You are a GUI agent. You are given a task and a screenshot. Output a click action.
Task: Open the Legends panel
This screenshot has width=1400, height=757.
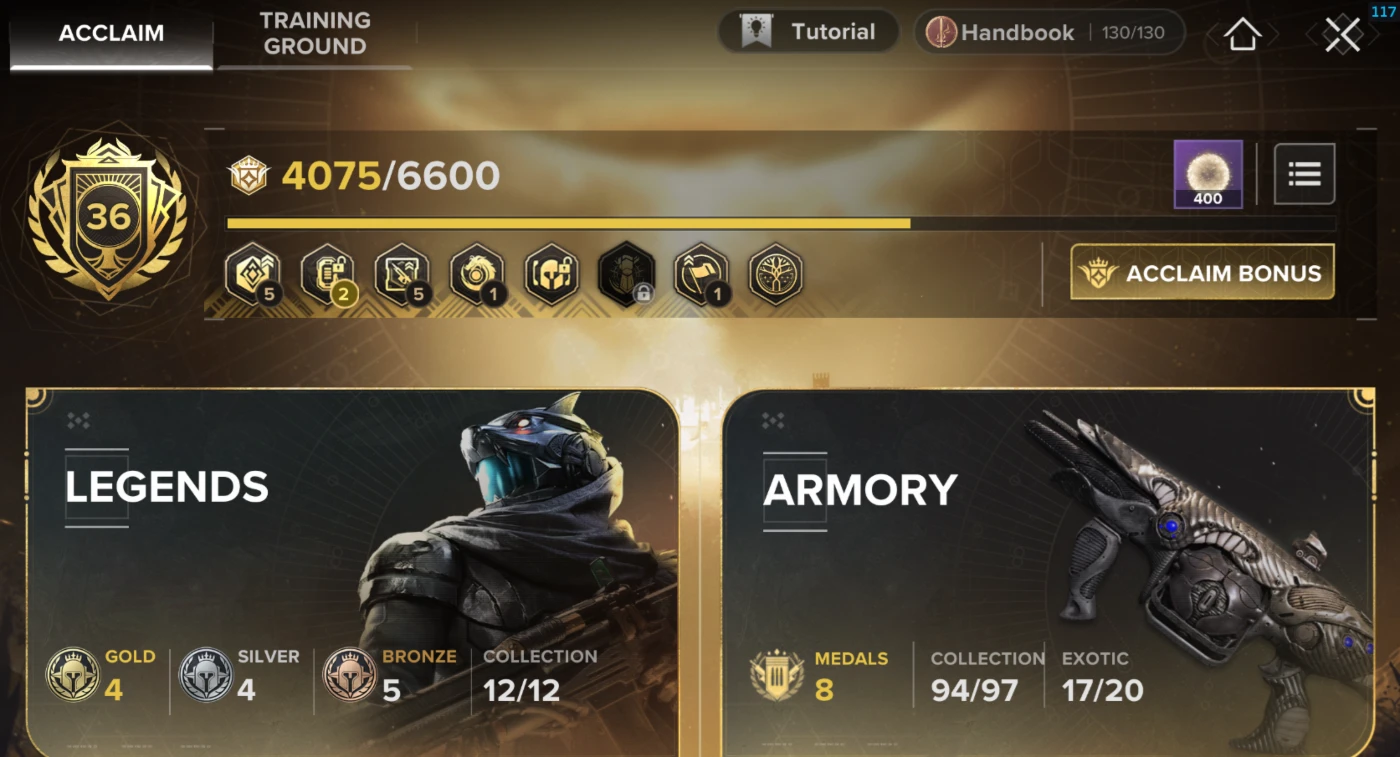tap(352, 572)
